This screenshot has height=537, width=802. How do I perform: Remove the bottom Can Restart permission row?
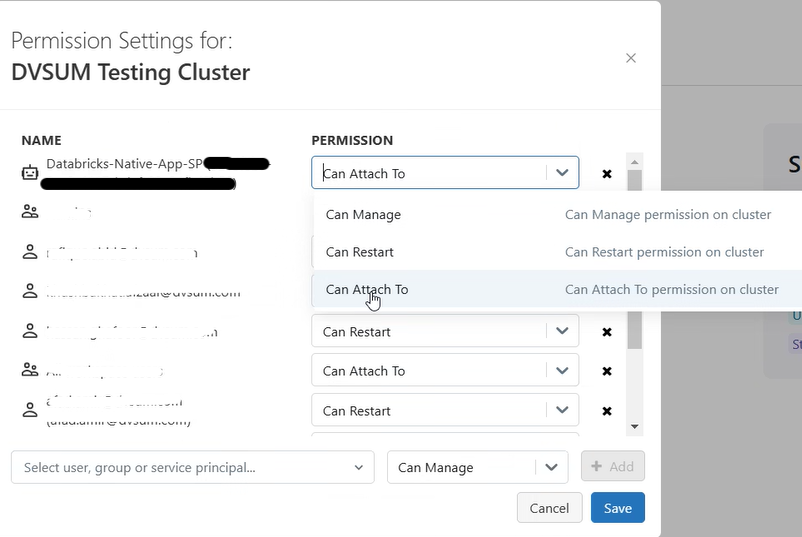click(x=607, y=411)
